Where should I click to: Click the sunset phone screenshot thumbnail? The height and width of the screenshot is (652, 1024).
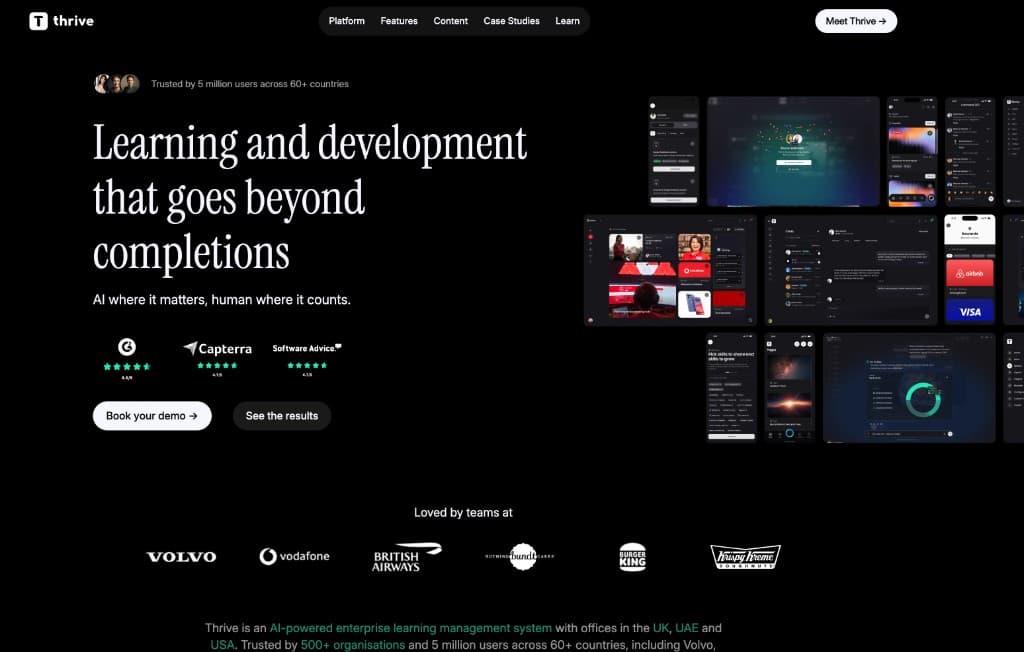789,388
